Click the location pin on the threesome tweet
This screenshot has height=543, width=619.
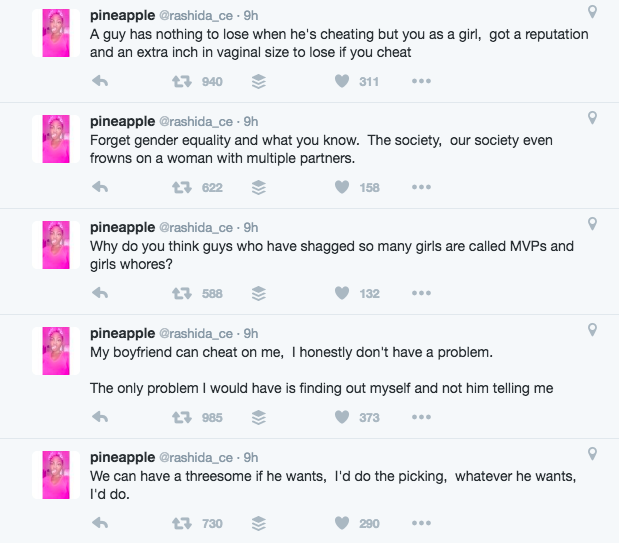coord(592,454)
